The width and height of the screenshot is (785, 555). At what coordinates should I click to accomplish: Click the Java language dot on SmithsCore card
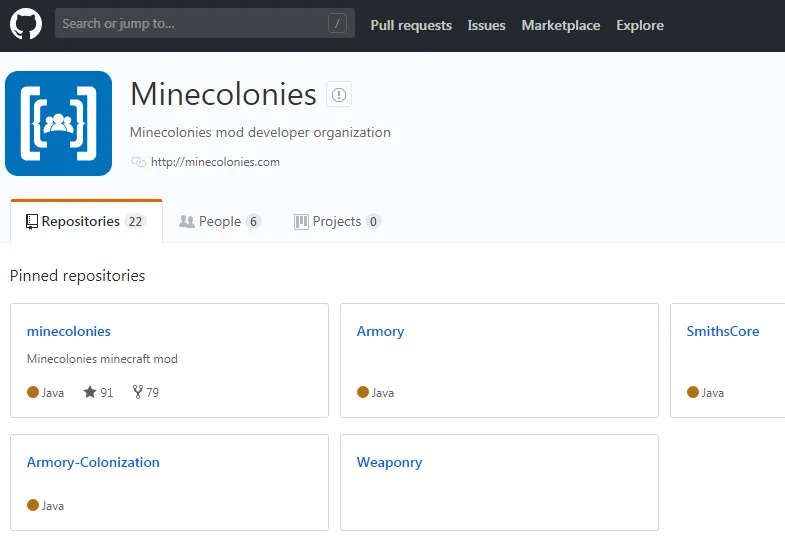693,392
